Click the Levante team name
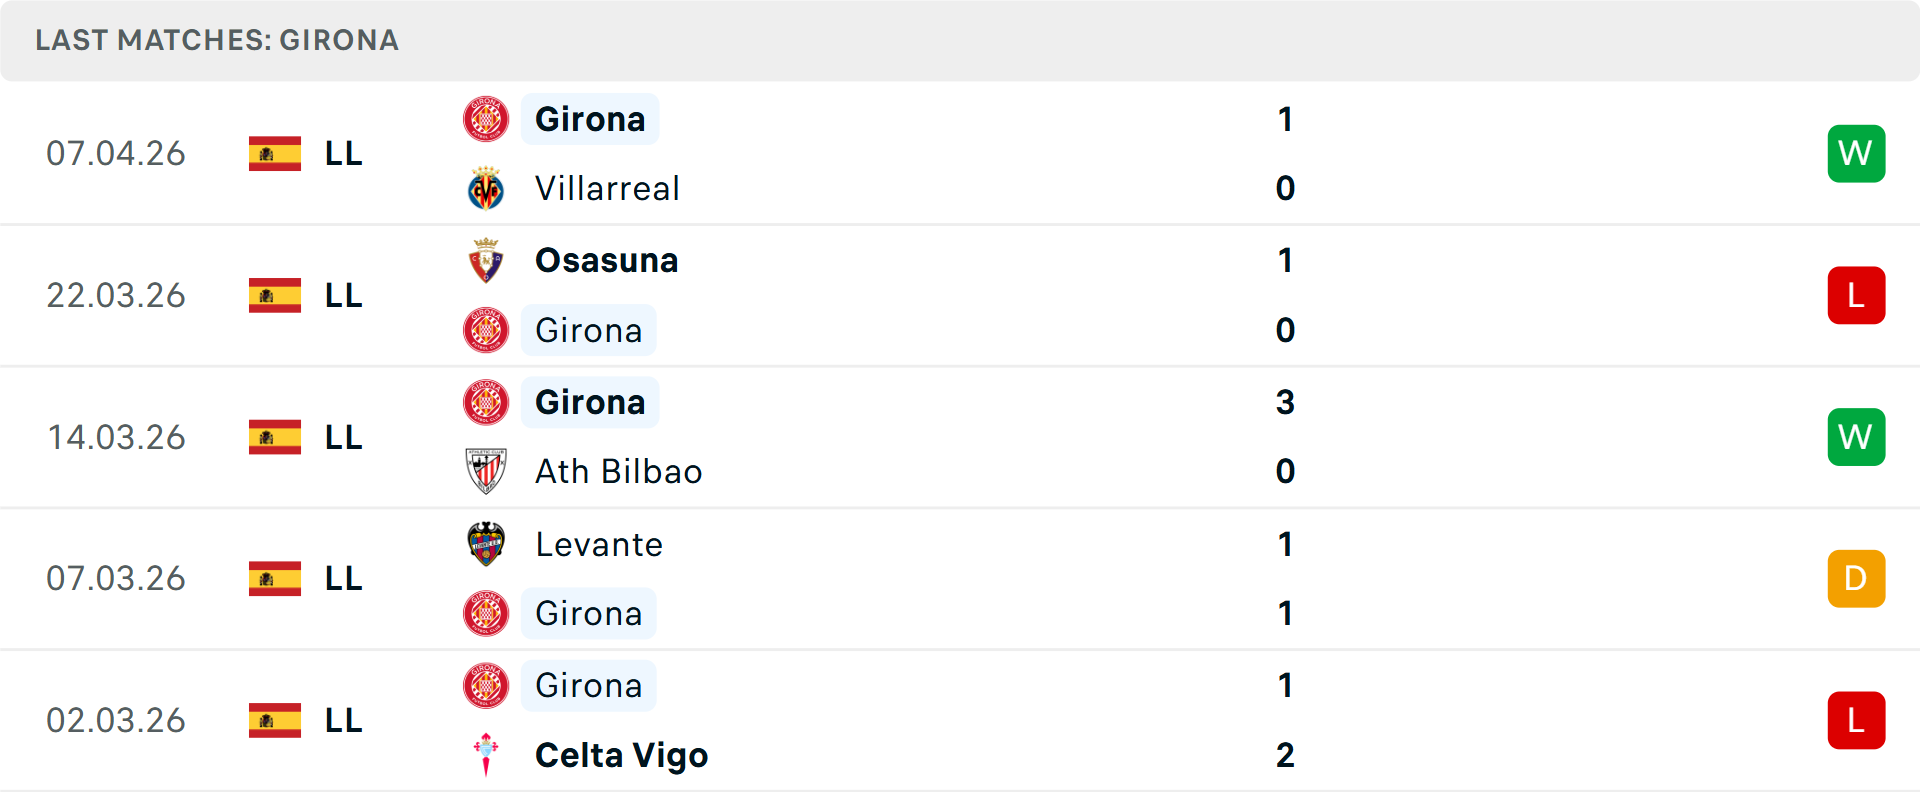This screenshot has height=792, width=1920. [x=598, y=544]
